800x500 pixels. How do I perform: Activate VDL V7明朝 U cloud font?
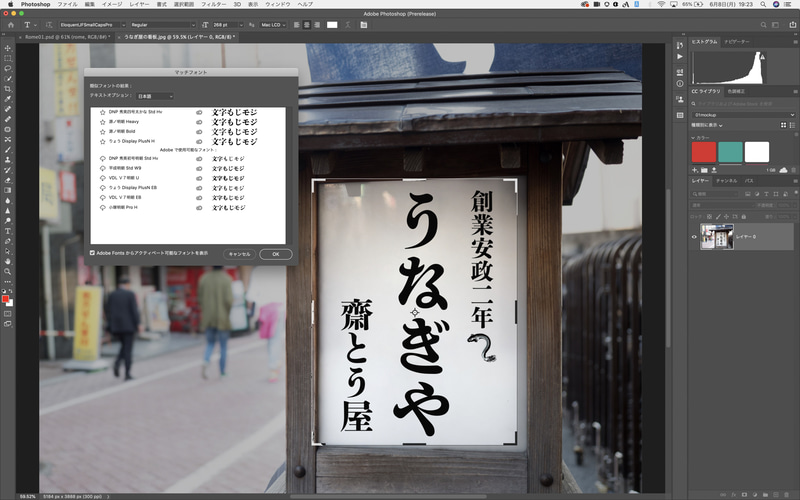(103, 178)
